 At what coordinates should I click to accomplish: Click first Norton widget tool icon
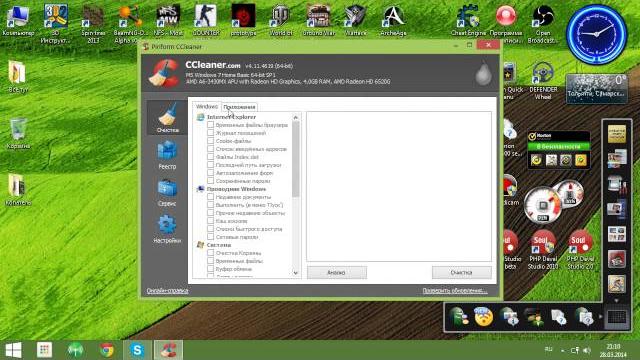click(x=536, y=160)
